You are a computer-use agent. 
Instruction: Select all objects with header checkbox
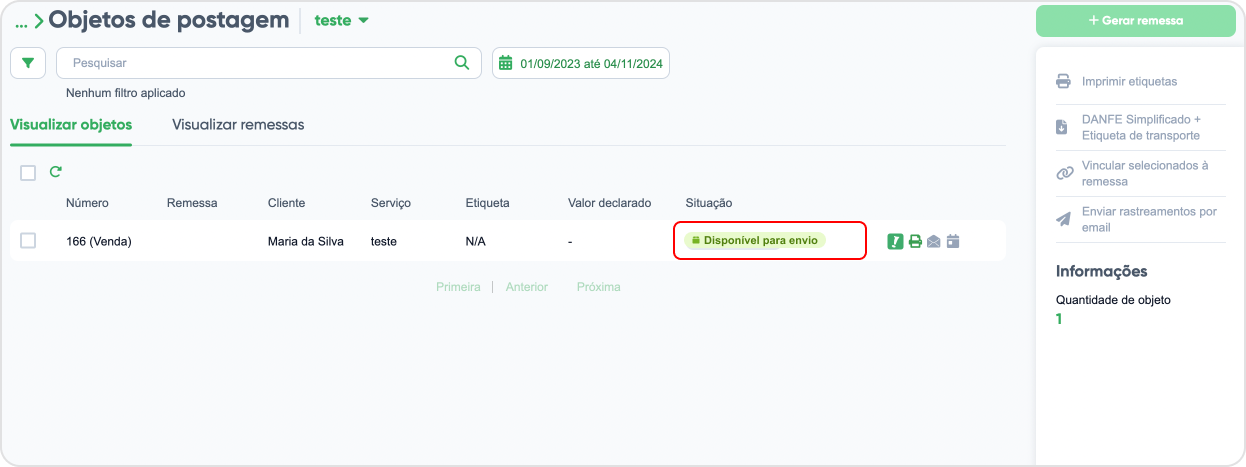tap(28, 173)
